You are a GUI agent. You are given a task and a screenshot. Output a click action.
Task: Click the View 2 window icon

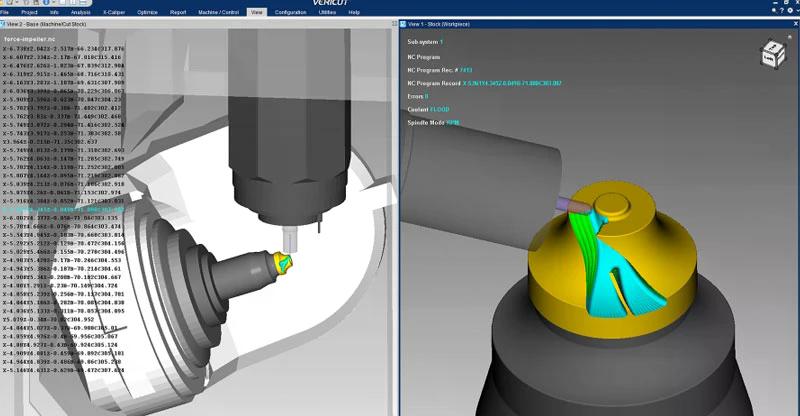click(x=5, y=24)
